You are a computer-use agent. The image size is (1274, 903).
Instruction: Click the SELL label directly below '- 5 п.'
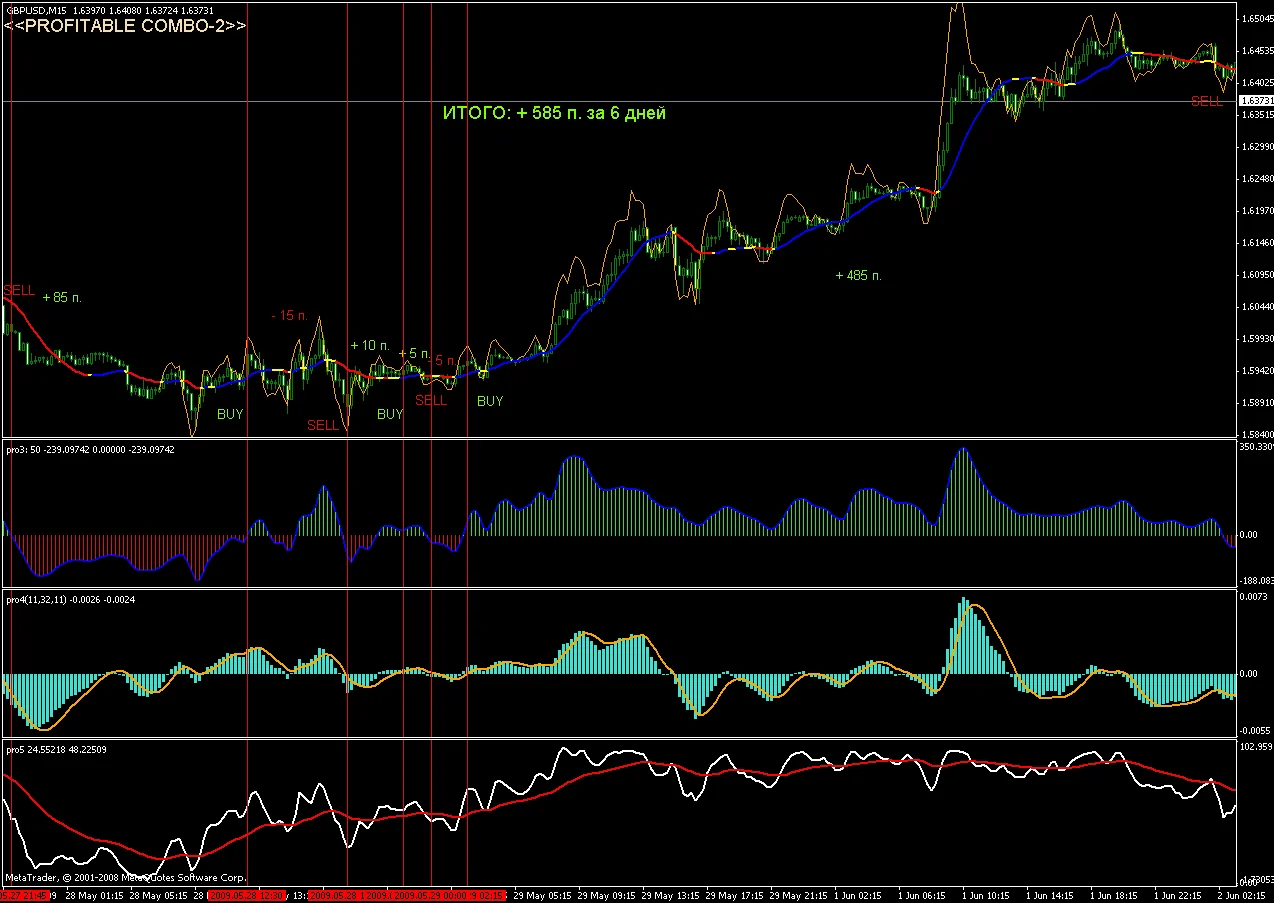[431, 400]
